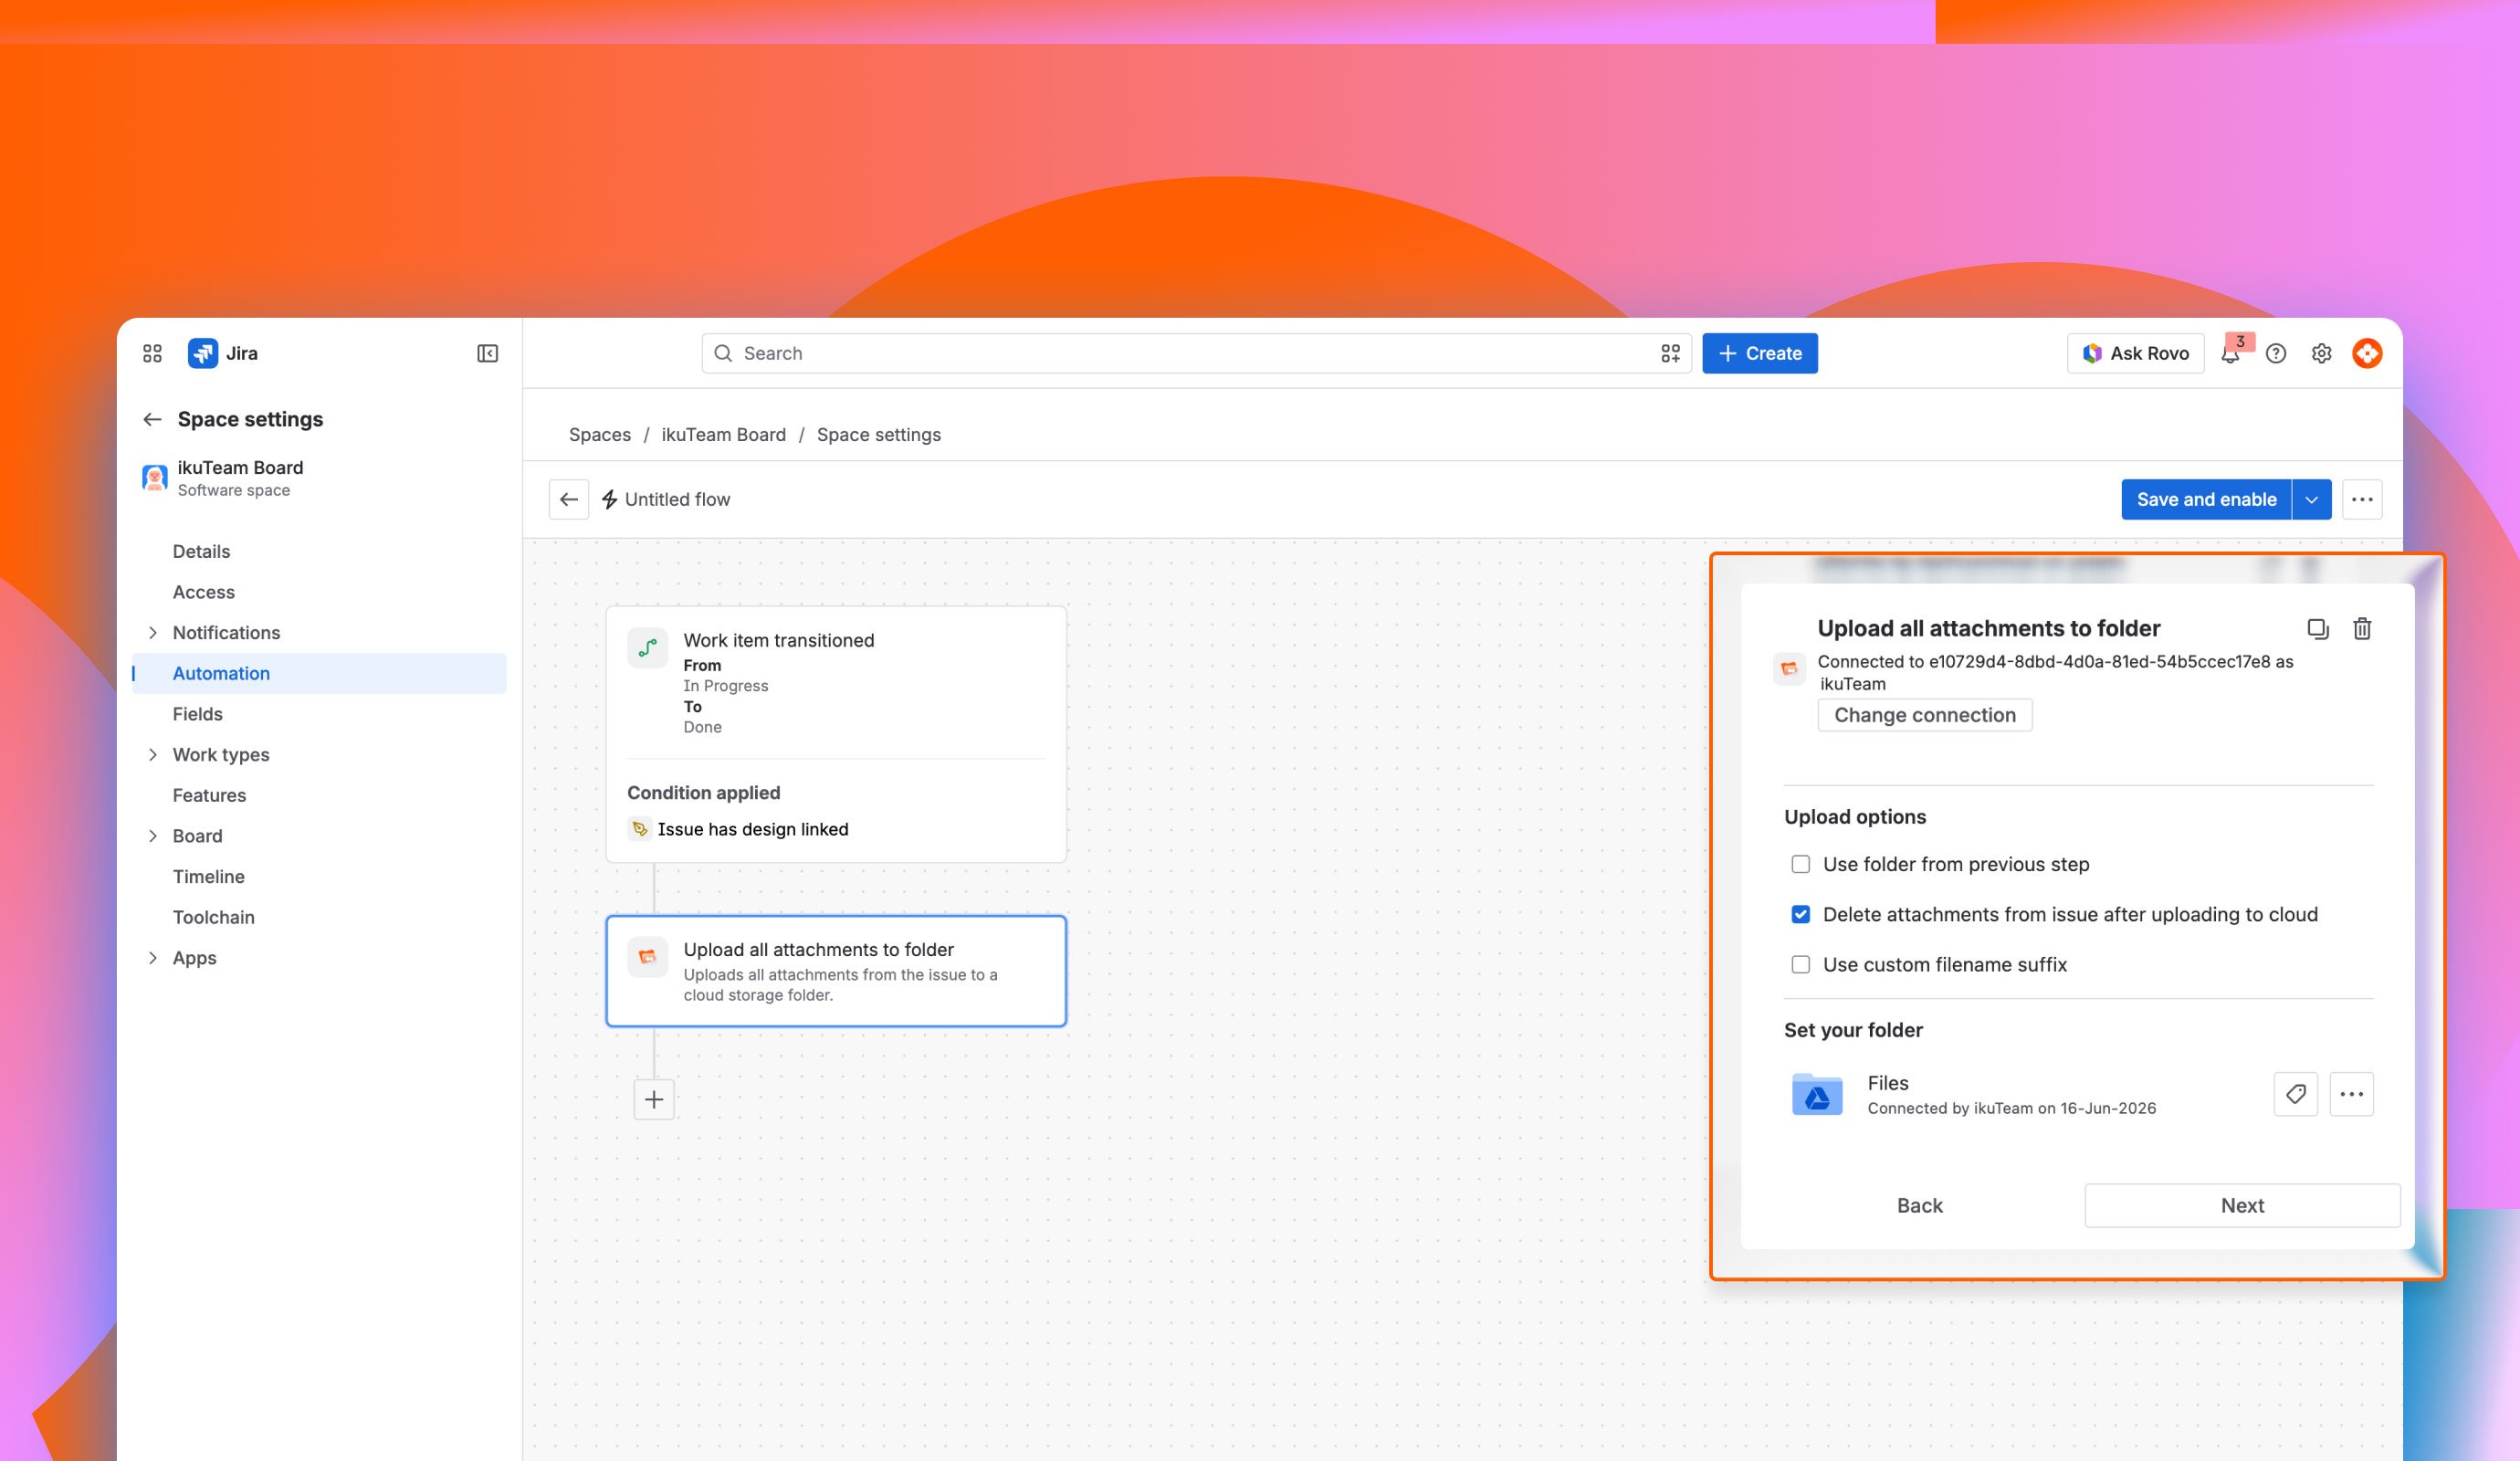The height and width of the screenshot is (1461, 2520).
Task: Click the connection app icon in panel
Action: point(1789,669)
